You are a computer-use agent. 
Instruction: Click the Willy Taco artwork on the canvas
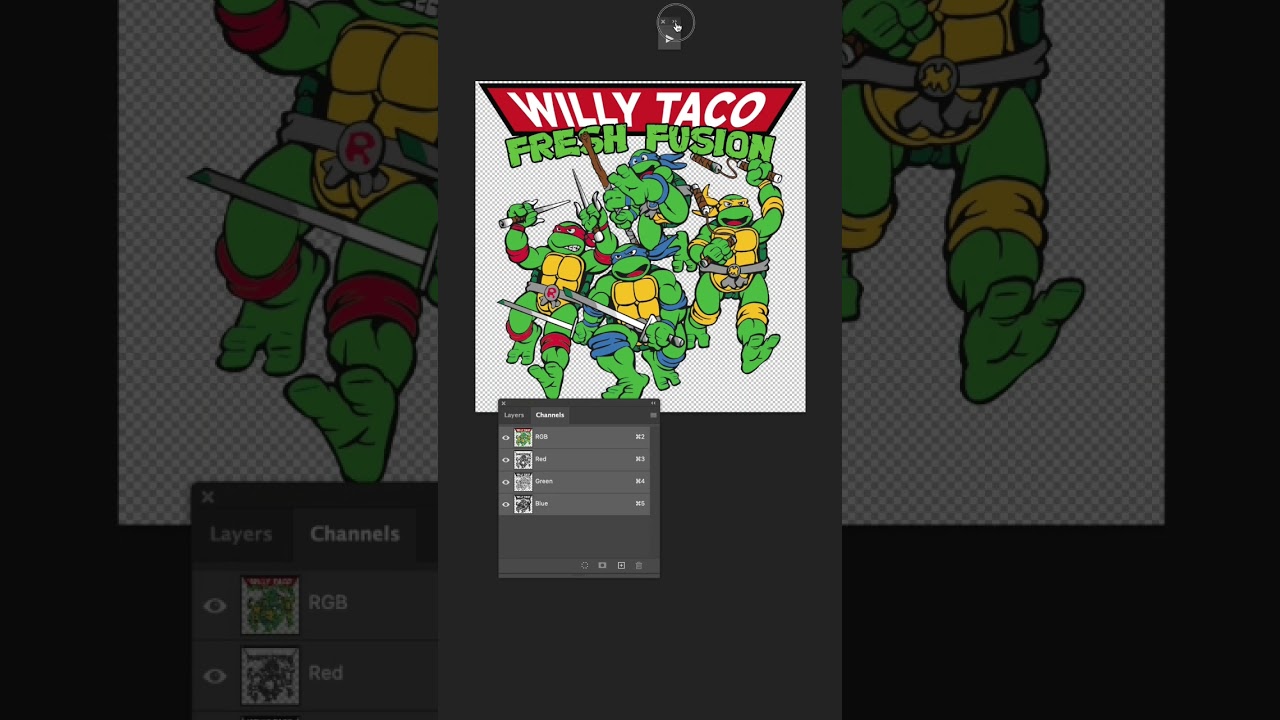tap(640, 246)
